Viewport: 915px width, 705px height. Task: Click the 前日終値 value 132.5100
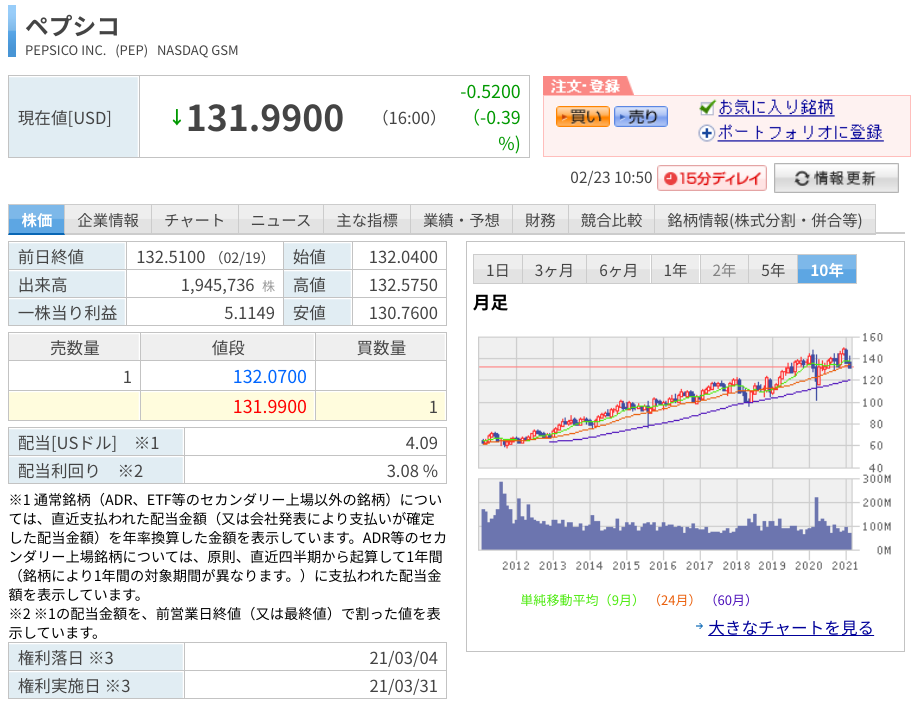[170, 257]
